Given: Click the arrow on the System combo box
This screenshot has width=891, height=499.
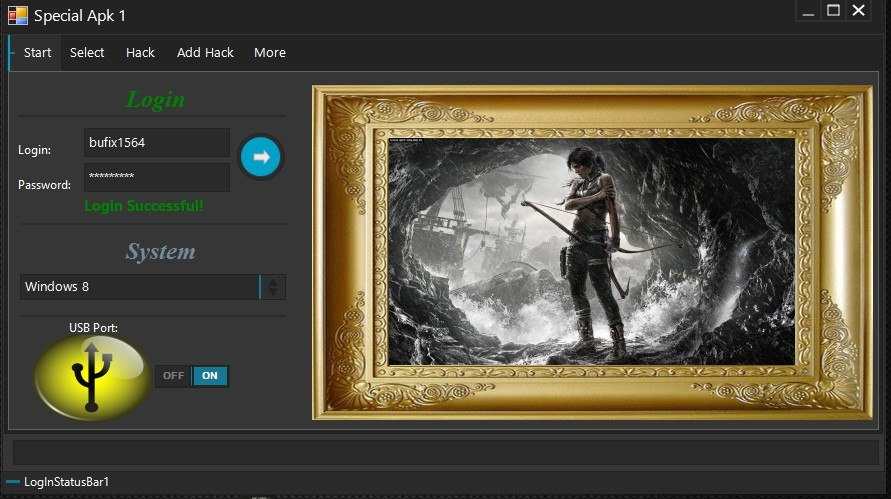Looking at the screenshot, I should coord(273,287).
